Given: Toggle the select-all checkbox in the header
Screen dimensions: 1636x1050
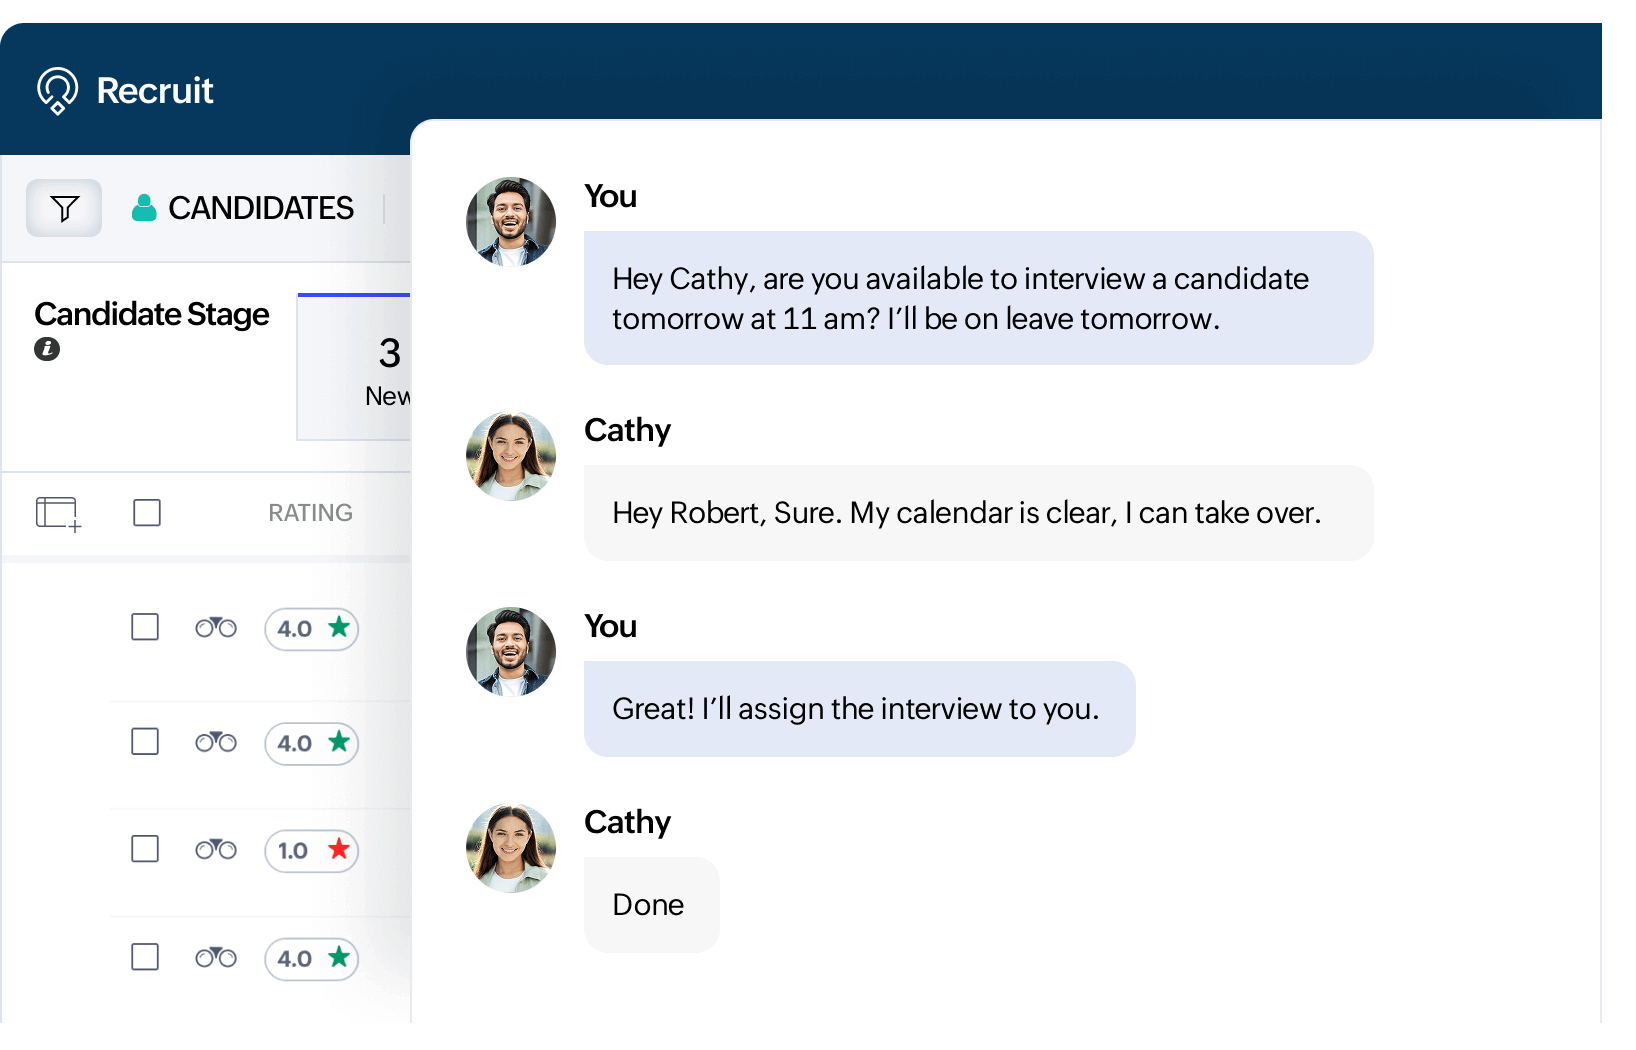Looking at the screenshot, I should click(146, 512).
